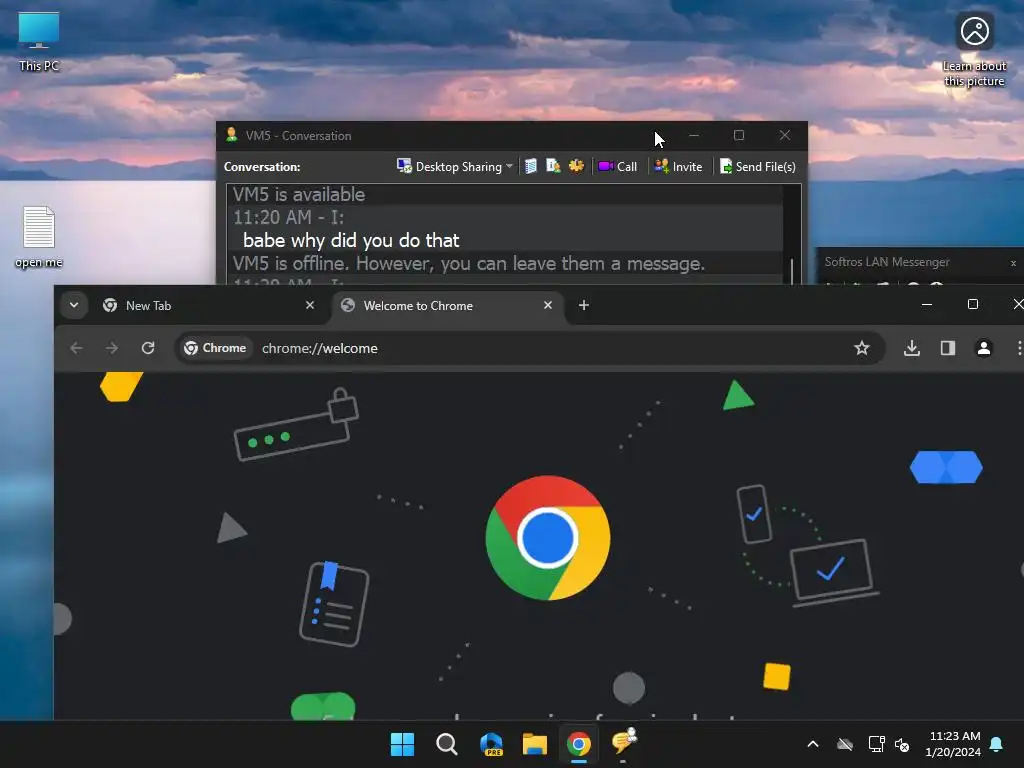
Task: Minimize the Chrome window
Action: [927, 305]
